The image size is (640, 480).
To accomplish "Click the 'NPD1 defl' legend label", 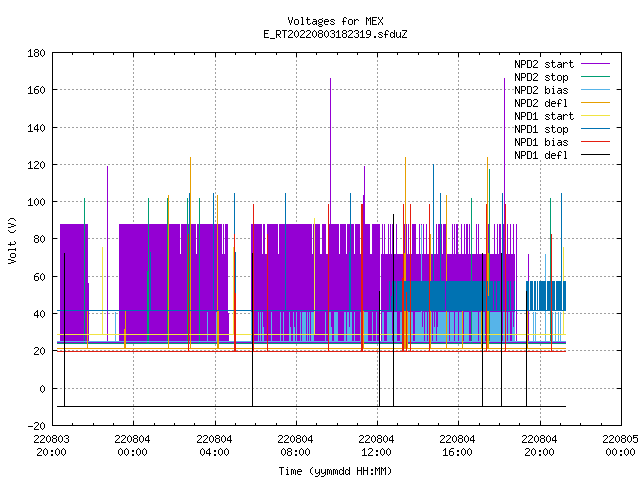I will pyautogui.click(x=541, y=156).
